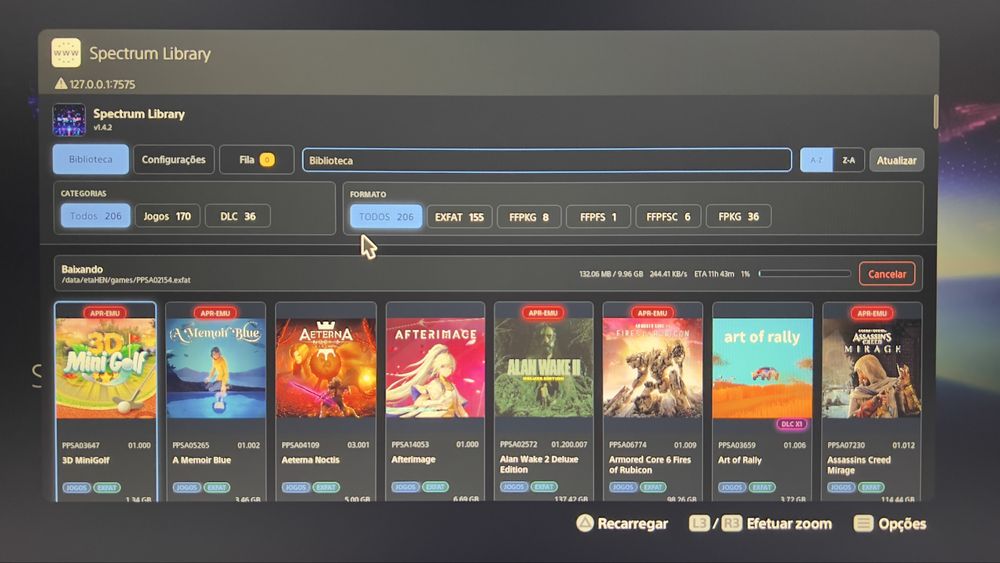Click the Opções button icon
This screenshot has width=1000, height=563.
pos(864,523)
